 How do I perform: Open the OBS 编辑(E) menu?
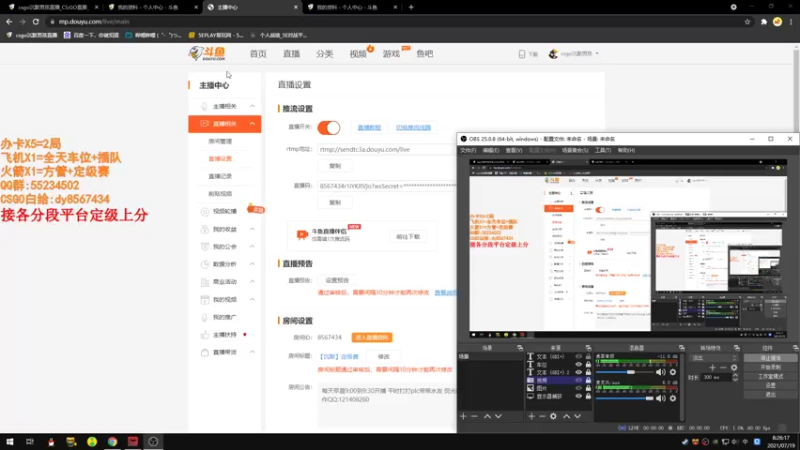coord(491,151)
